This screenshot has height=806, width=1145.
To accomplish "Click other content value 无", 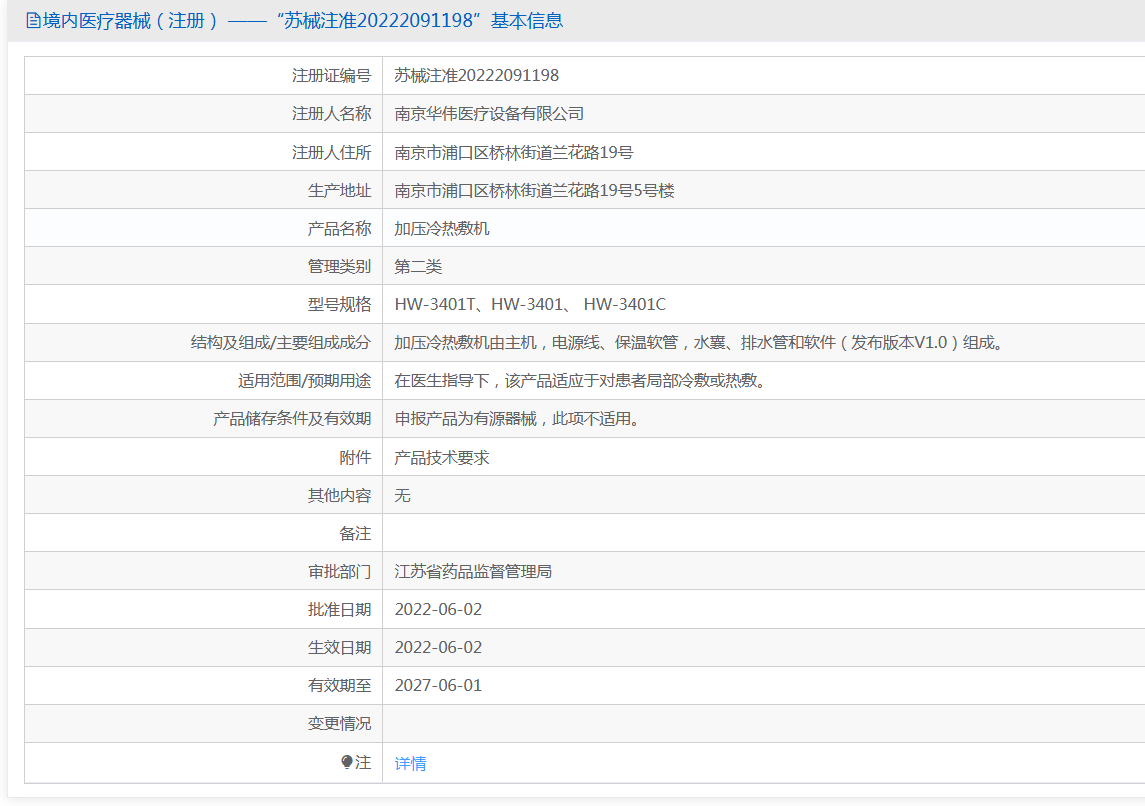I will point(402,496).
